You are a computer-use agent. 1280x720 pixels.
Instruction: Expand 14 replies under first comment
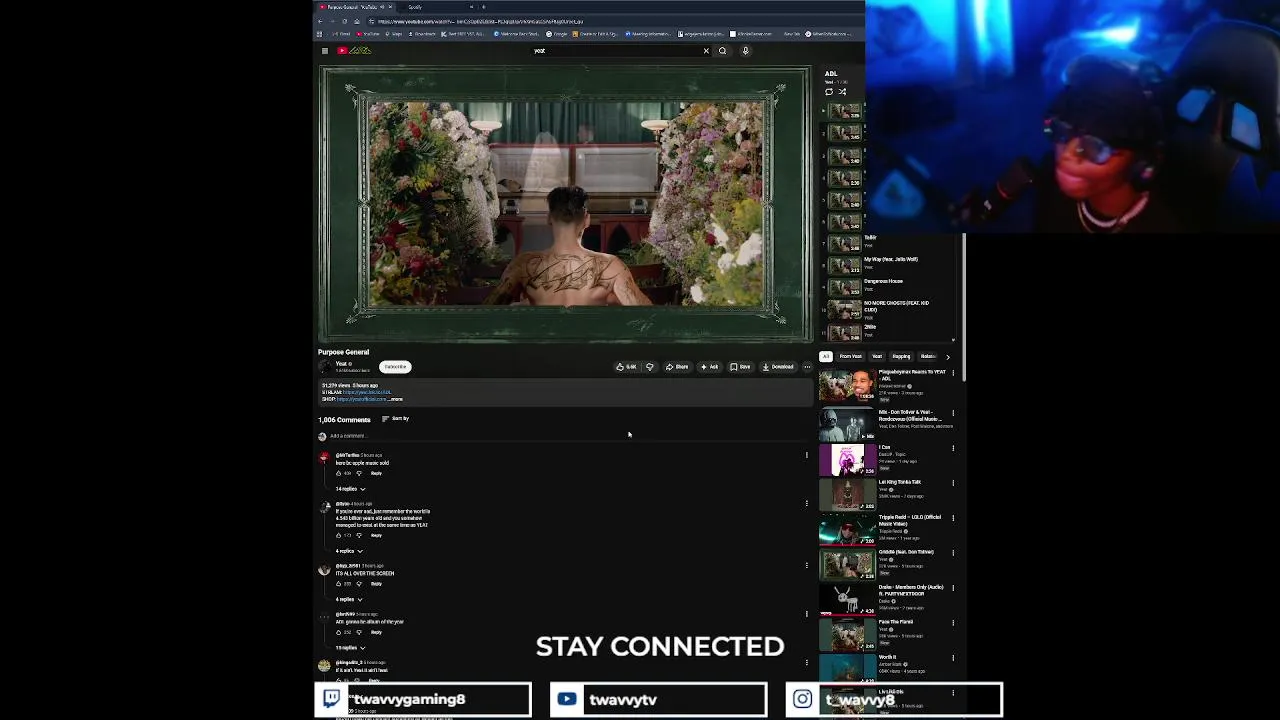350,489
